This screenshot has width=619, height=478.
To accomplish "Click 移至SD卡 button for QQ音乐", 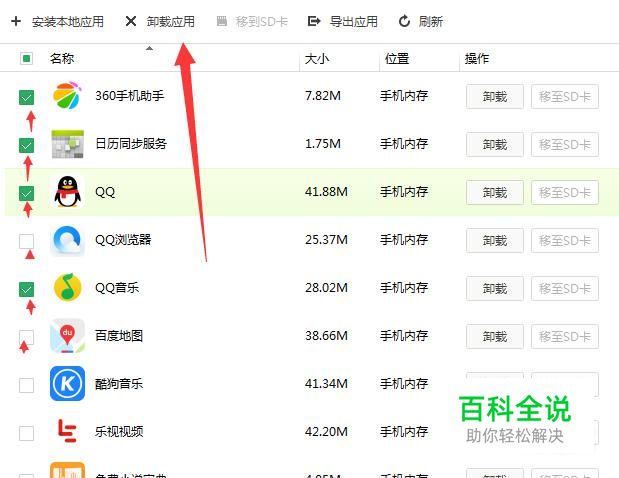I will [x=565, y=289].
